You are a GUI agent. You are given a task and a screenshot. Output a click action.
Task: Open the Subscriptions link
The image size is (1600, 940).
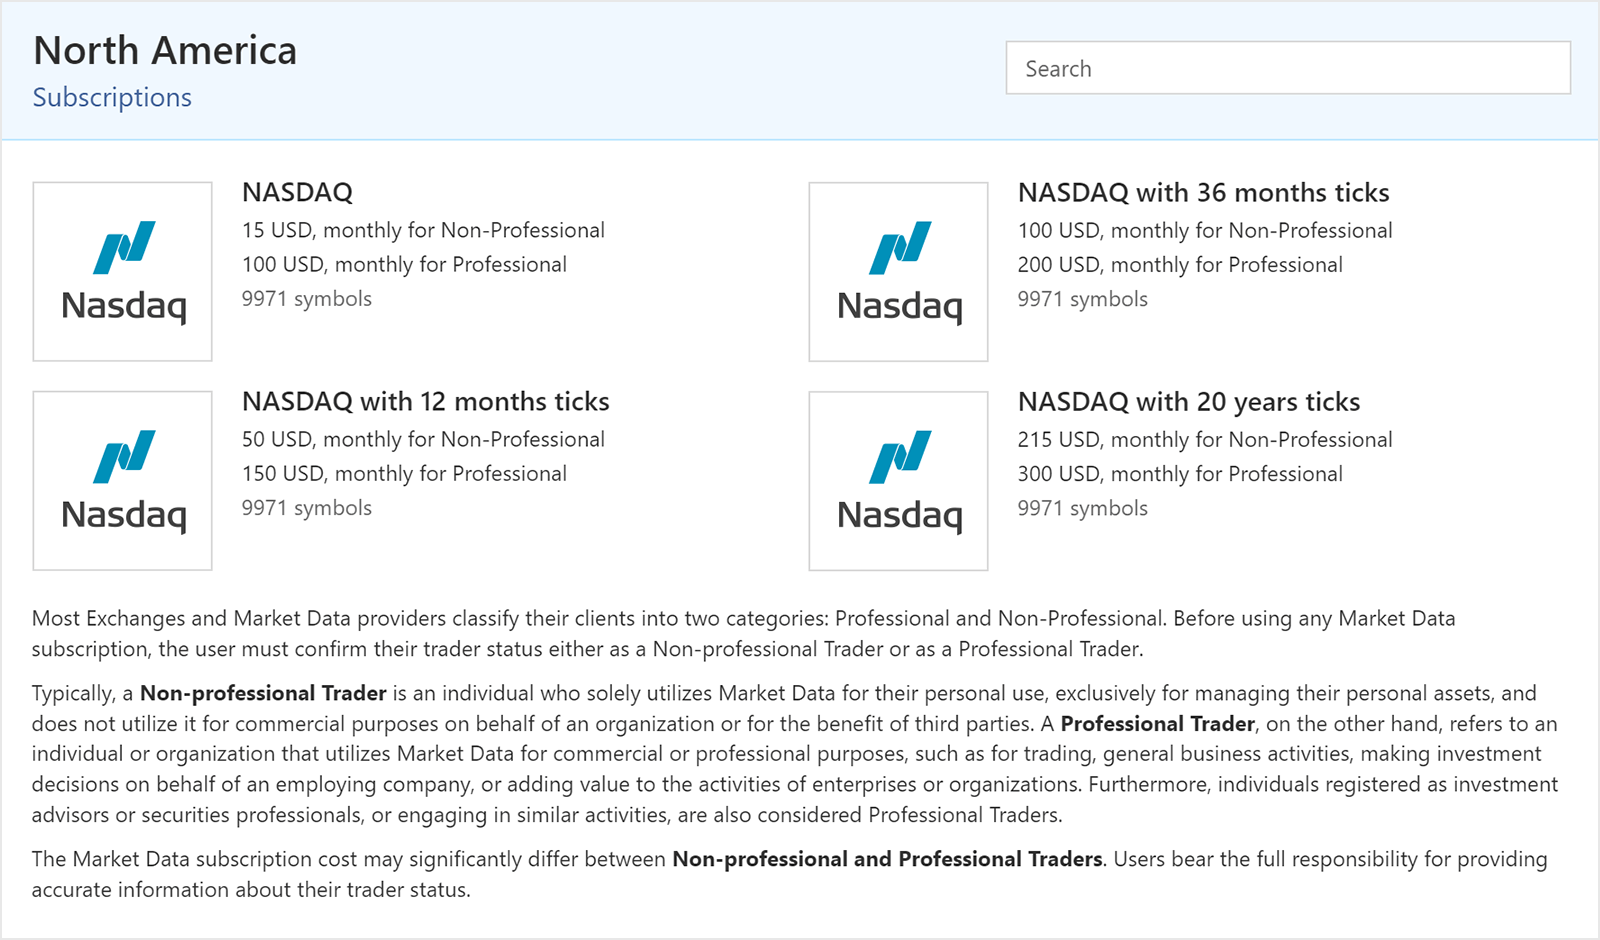(x=111, y=97)
